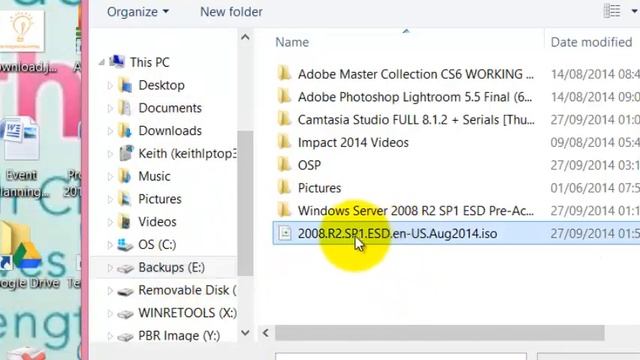Select Windows Server 2008 R2 SP1 ESD name

click(x=416, y=211)
